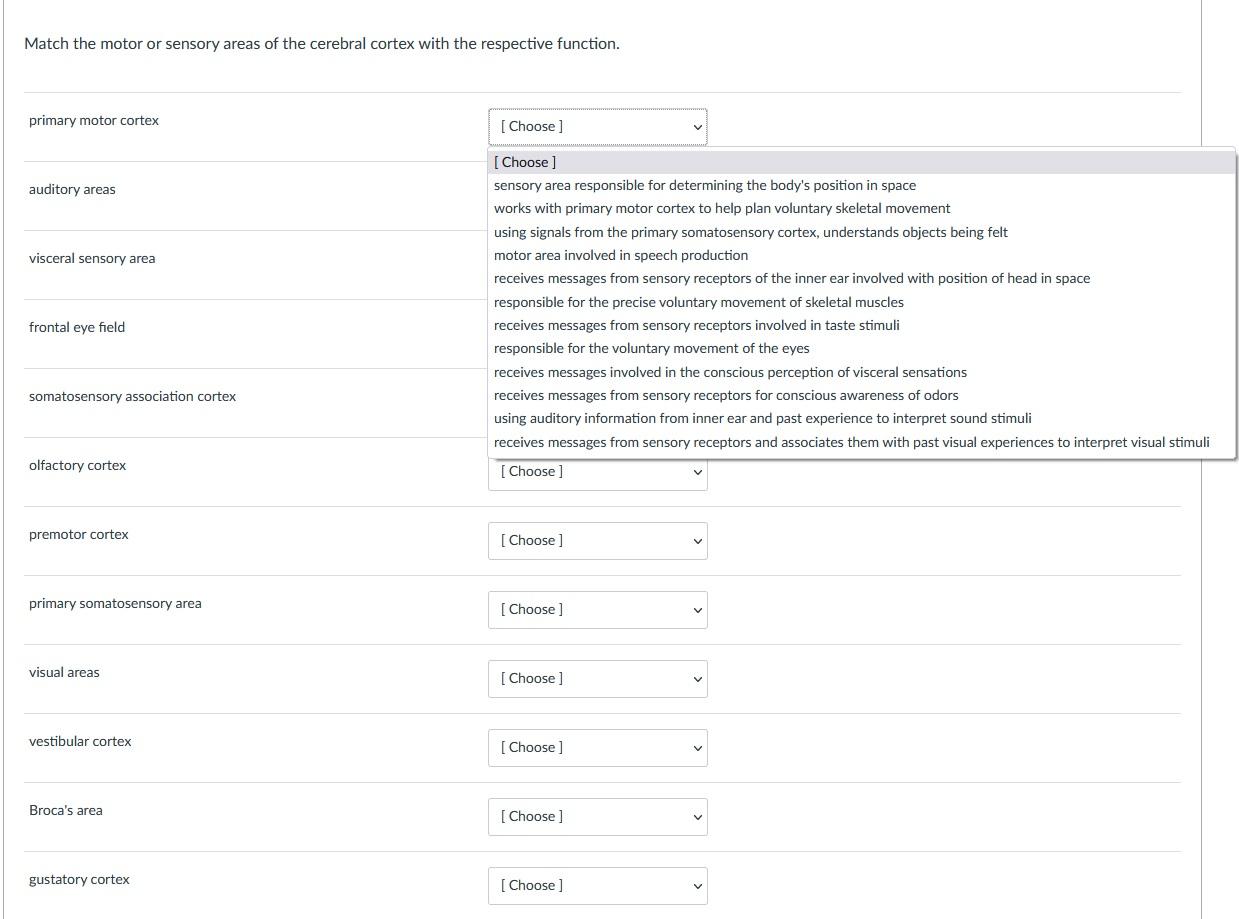Pick the 'interpret sound stimuli' option
Screen dimensions: 1239x919
762,418
